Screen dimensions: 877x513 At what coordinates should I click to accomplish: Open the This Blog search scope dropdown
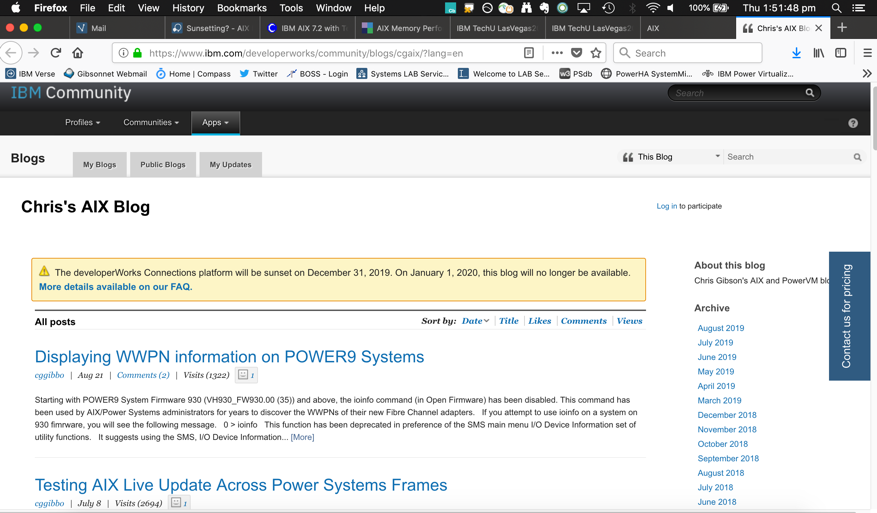pos(671,157)
